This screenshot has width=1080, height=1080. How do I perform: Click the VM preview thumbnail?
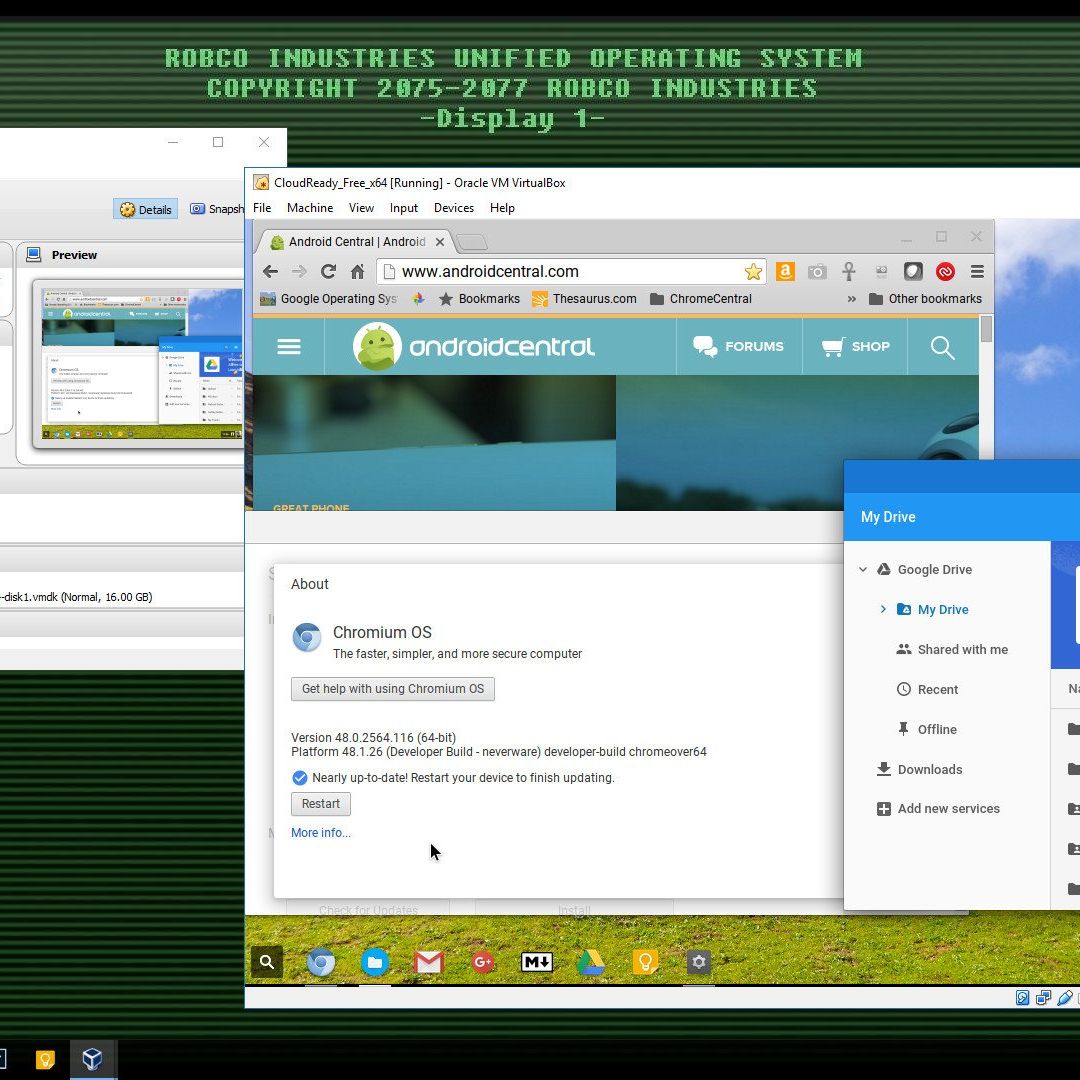point(143,364)
